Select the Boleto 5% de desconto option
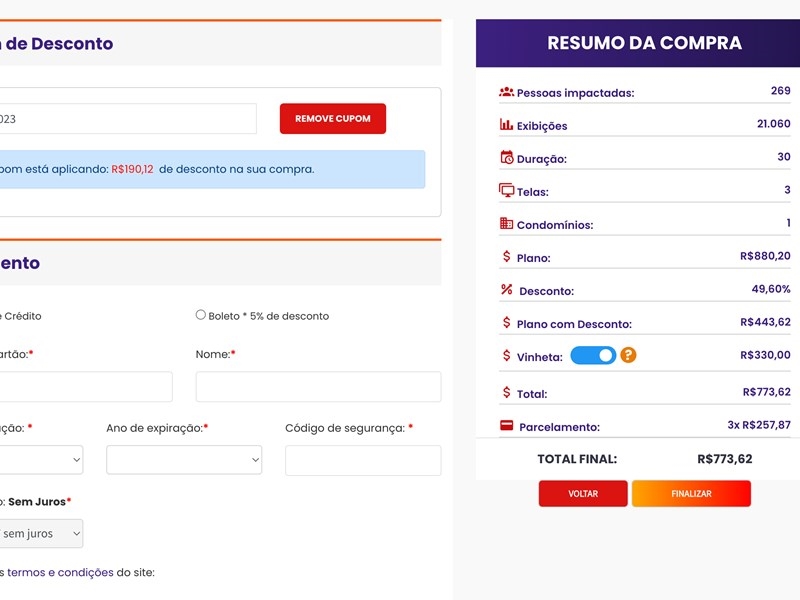 tap(201, 315)
